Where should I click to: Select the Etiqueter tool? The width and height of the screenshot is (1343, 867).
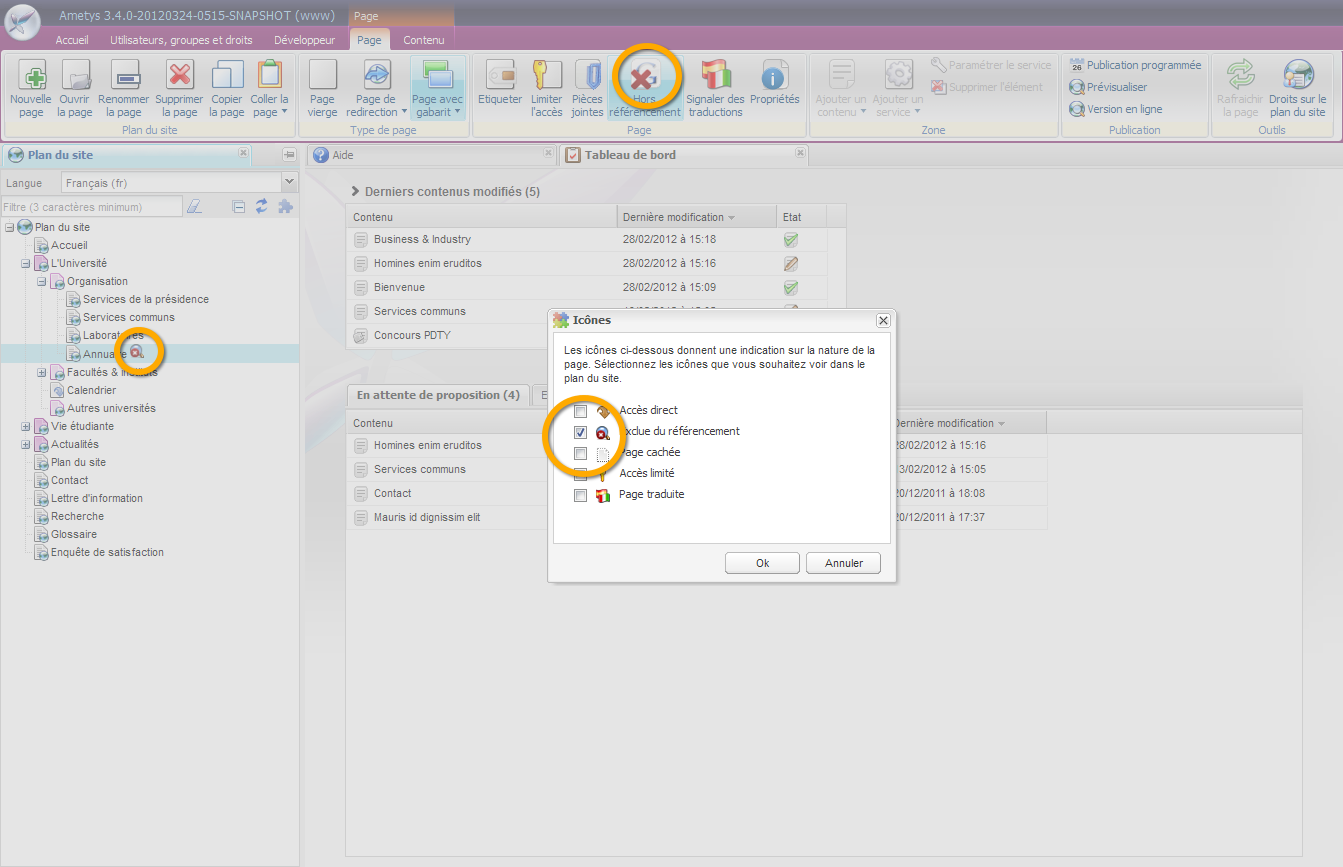coord(500,76)
